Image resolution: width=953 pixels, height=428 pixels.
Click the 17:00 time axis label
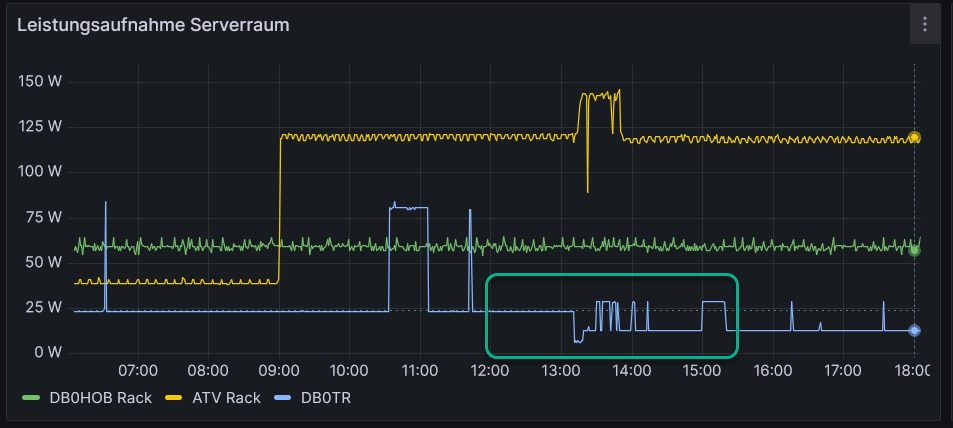(843, 370)
